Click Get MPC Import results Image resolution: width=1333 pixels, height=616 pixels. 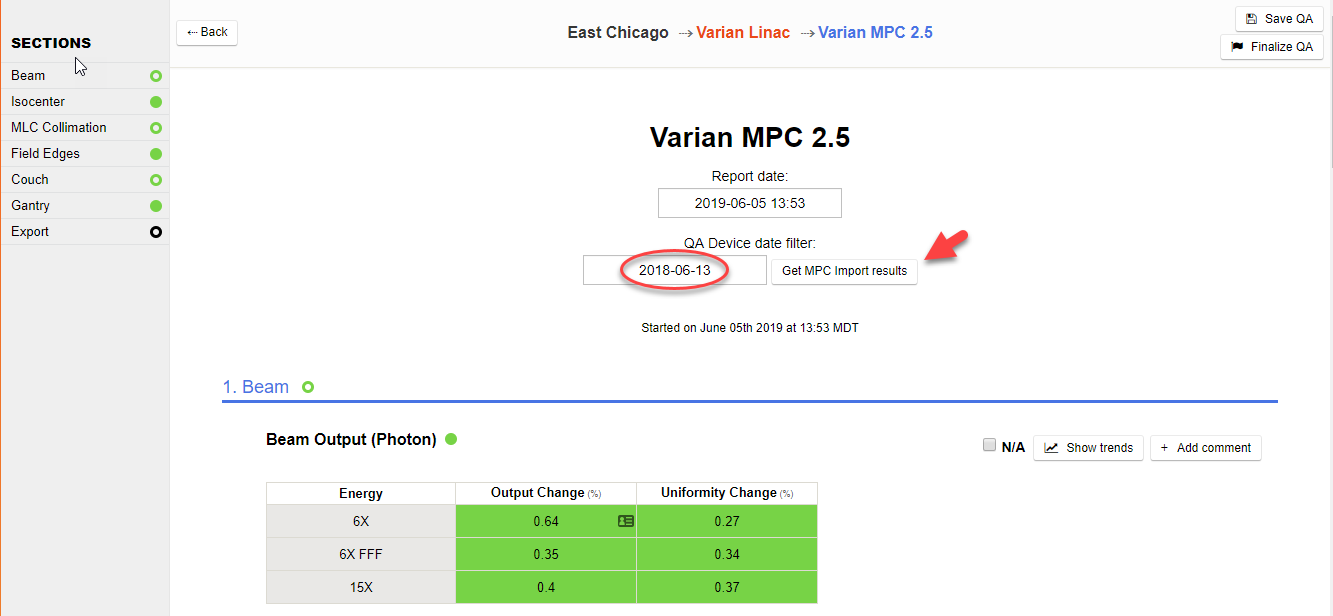click(x=844, y=271)
